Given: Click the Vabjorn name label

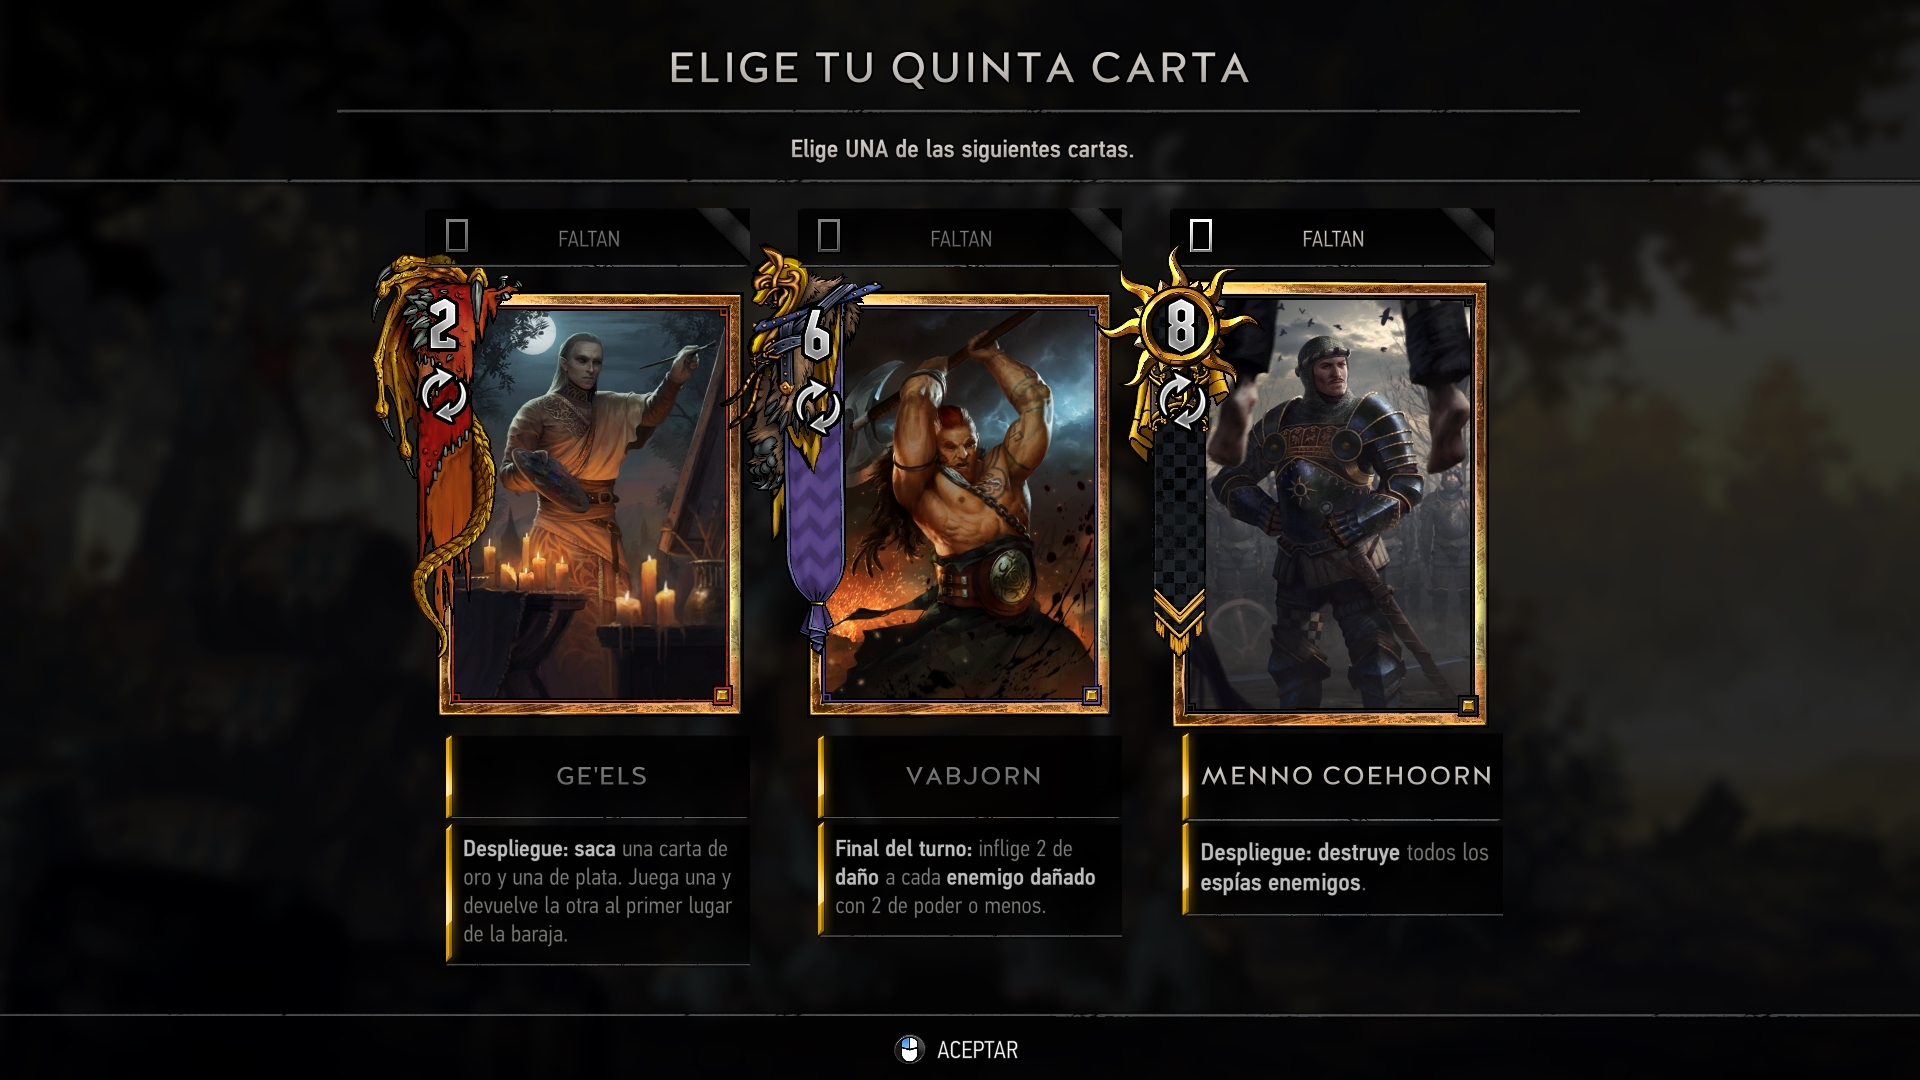Looking at the screenshot, I should click(971, 776).
